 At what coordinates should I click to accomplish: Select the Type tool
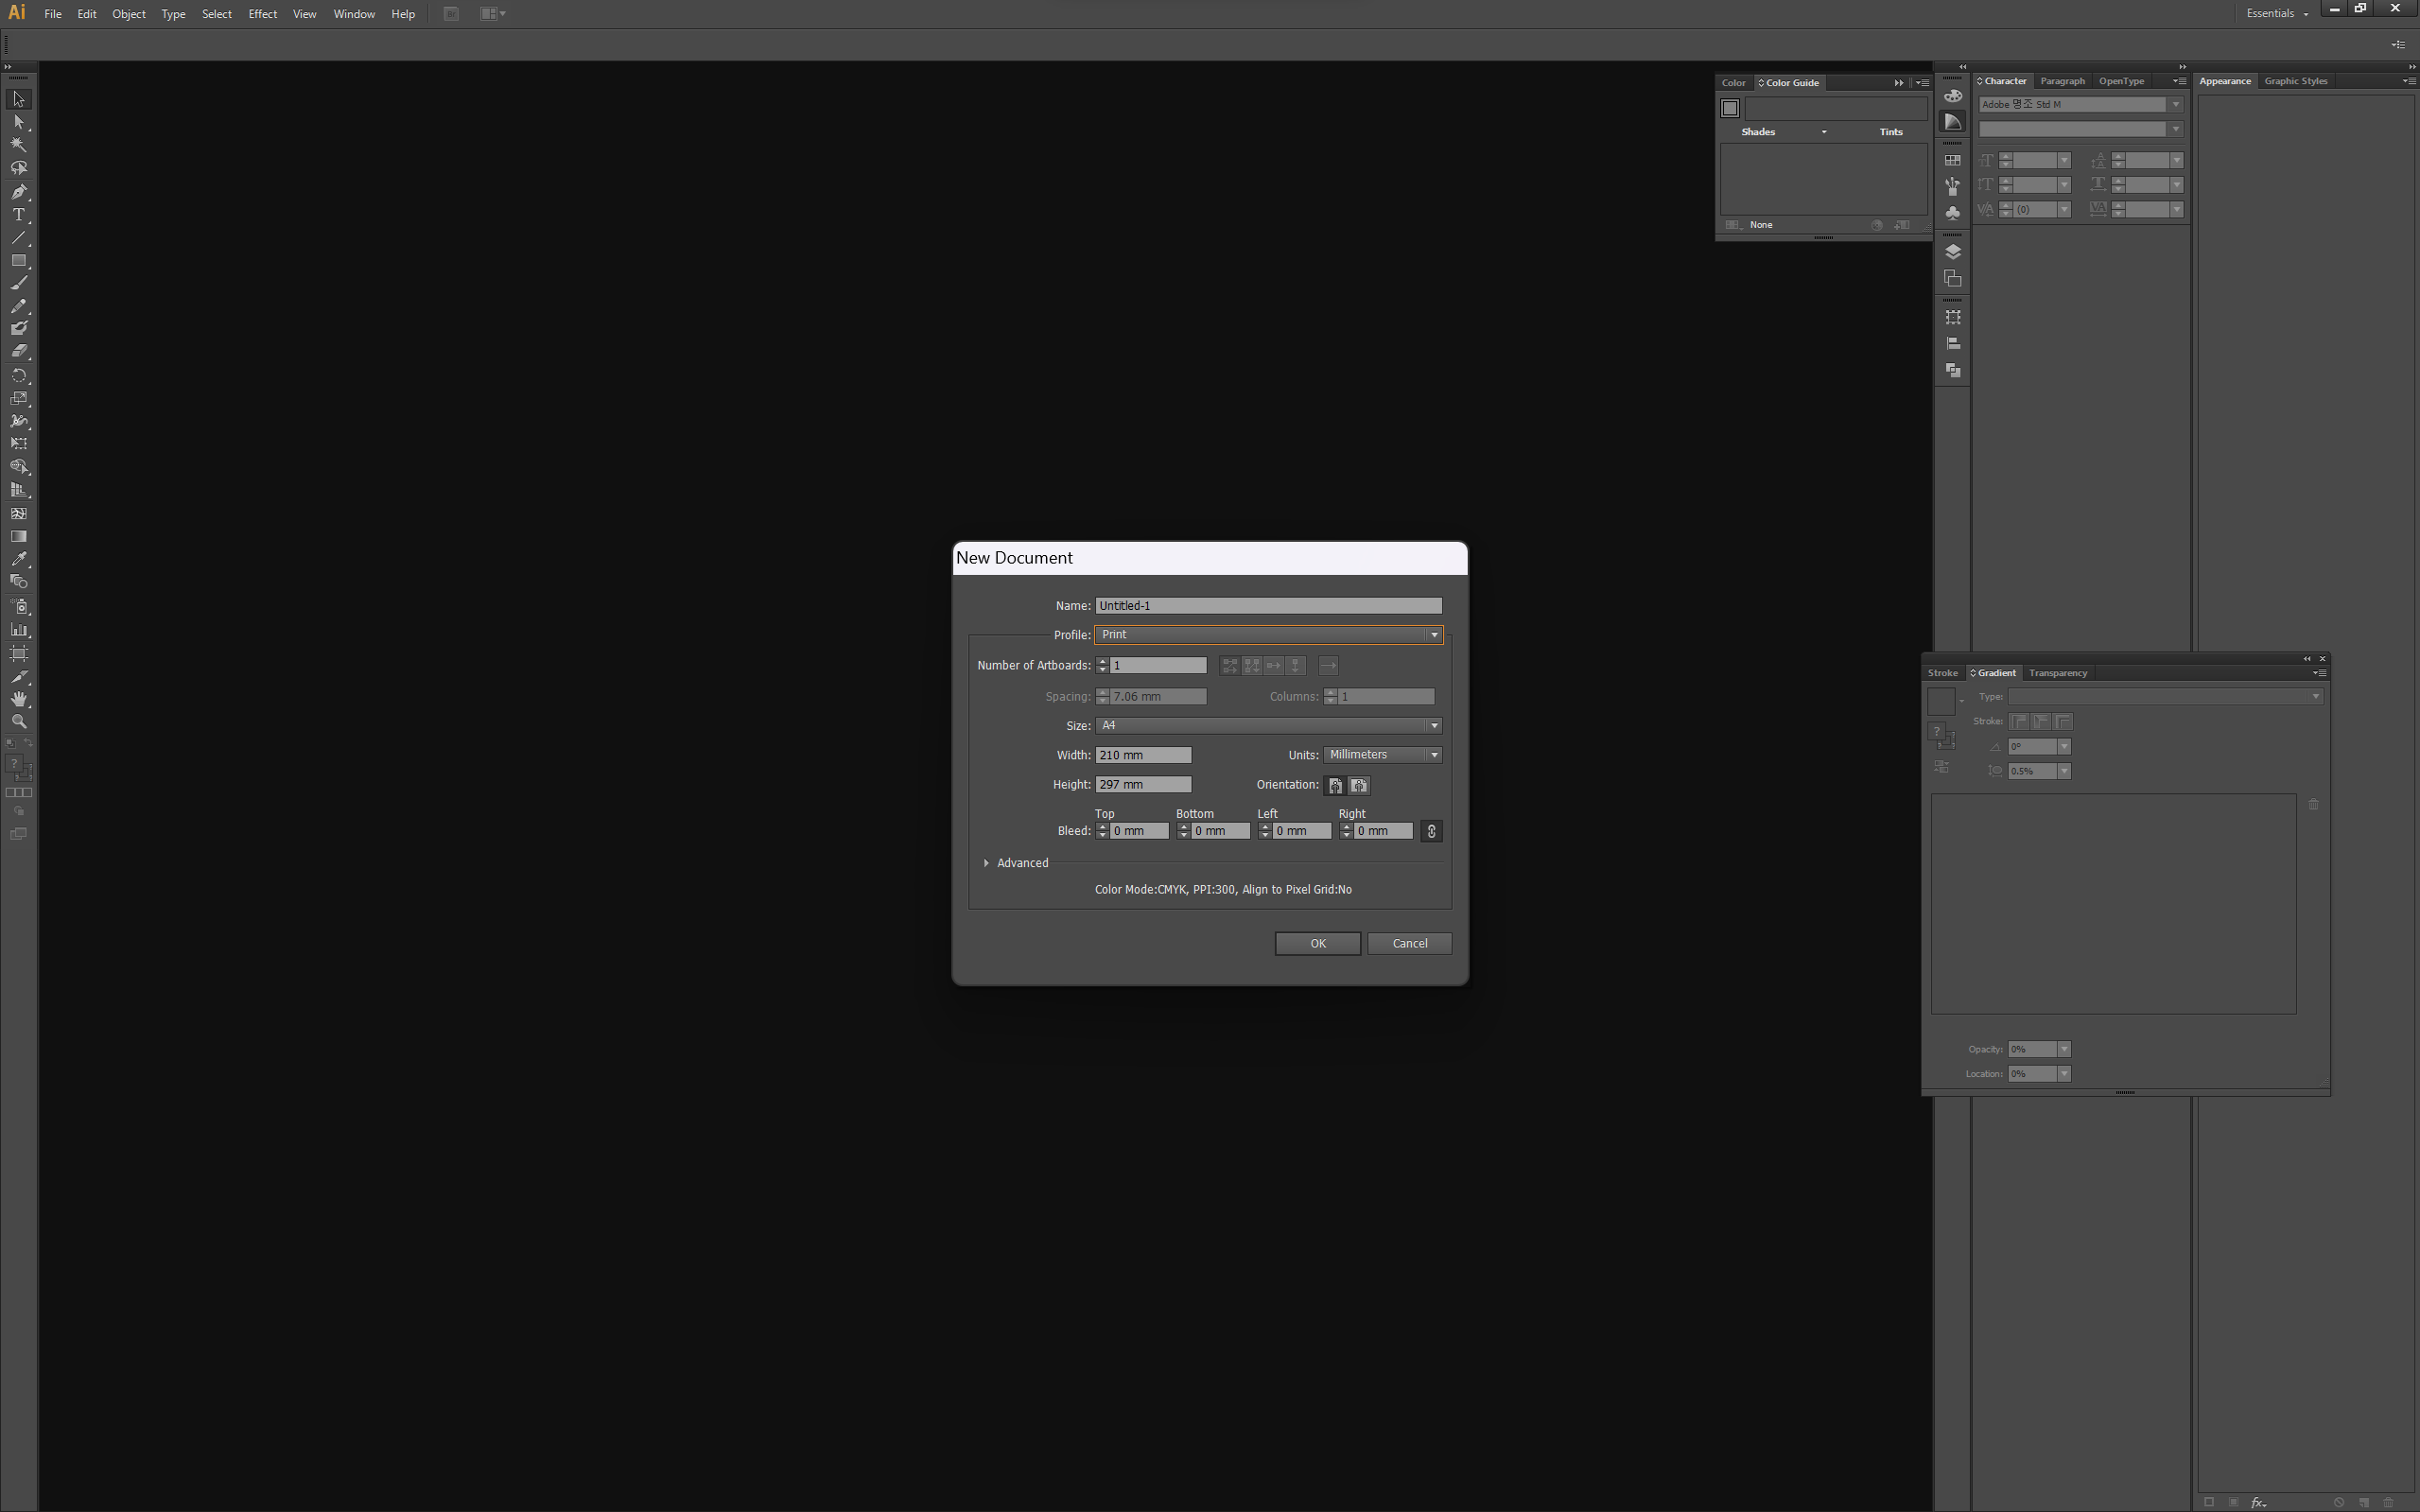18,215
